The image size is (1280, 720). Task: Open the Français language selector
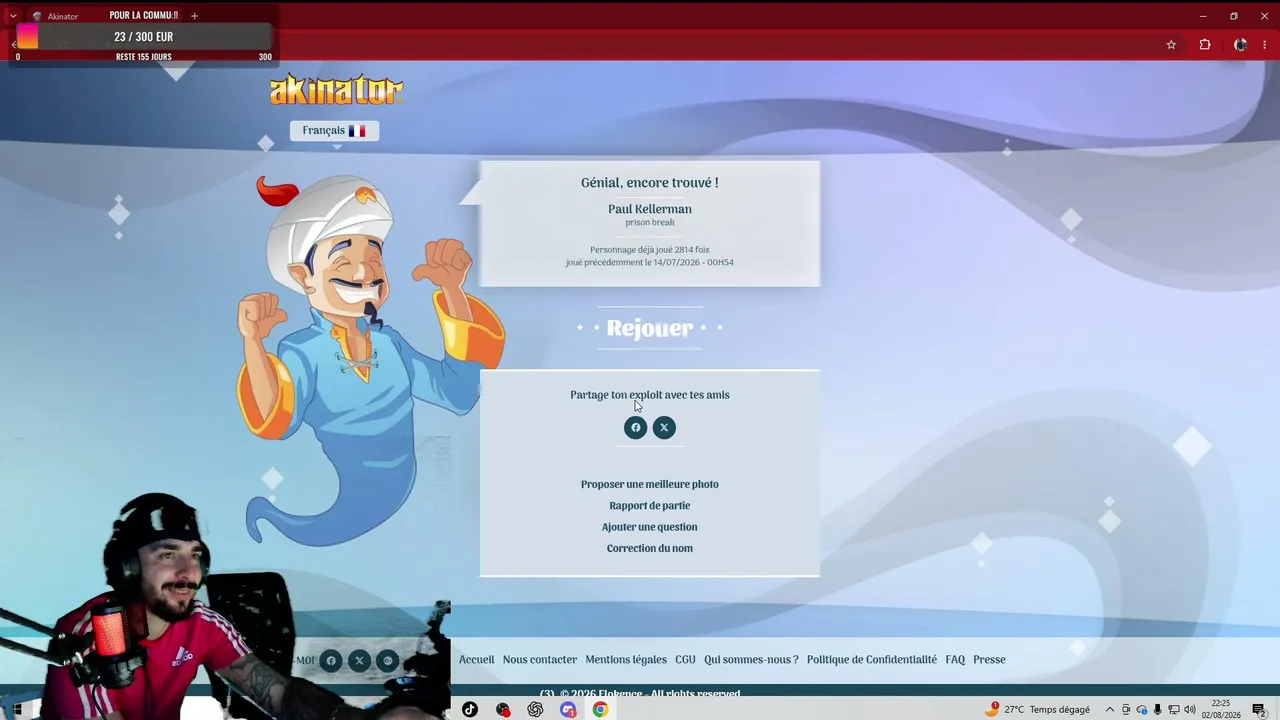(x=334, y=131)
